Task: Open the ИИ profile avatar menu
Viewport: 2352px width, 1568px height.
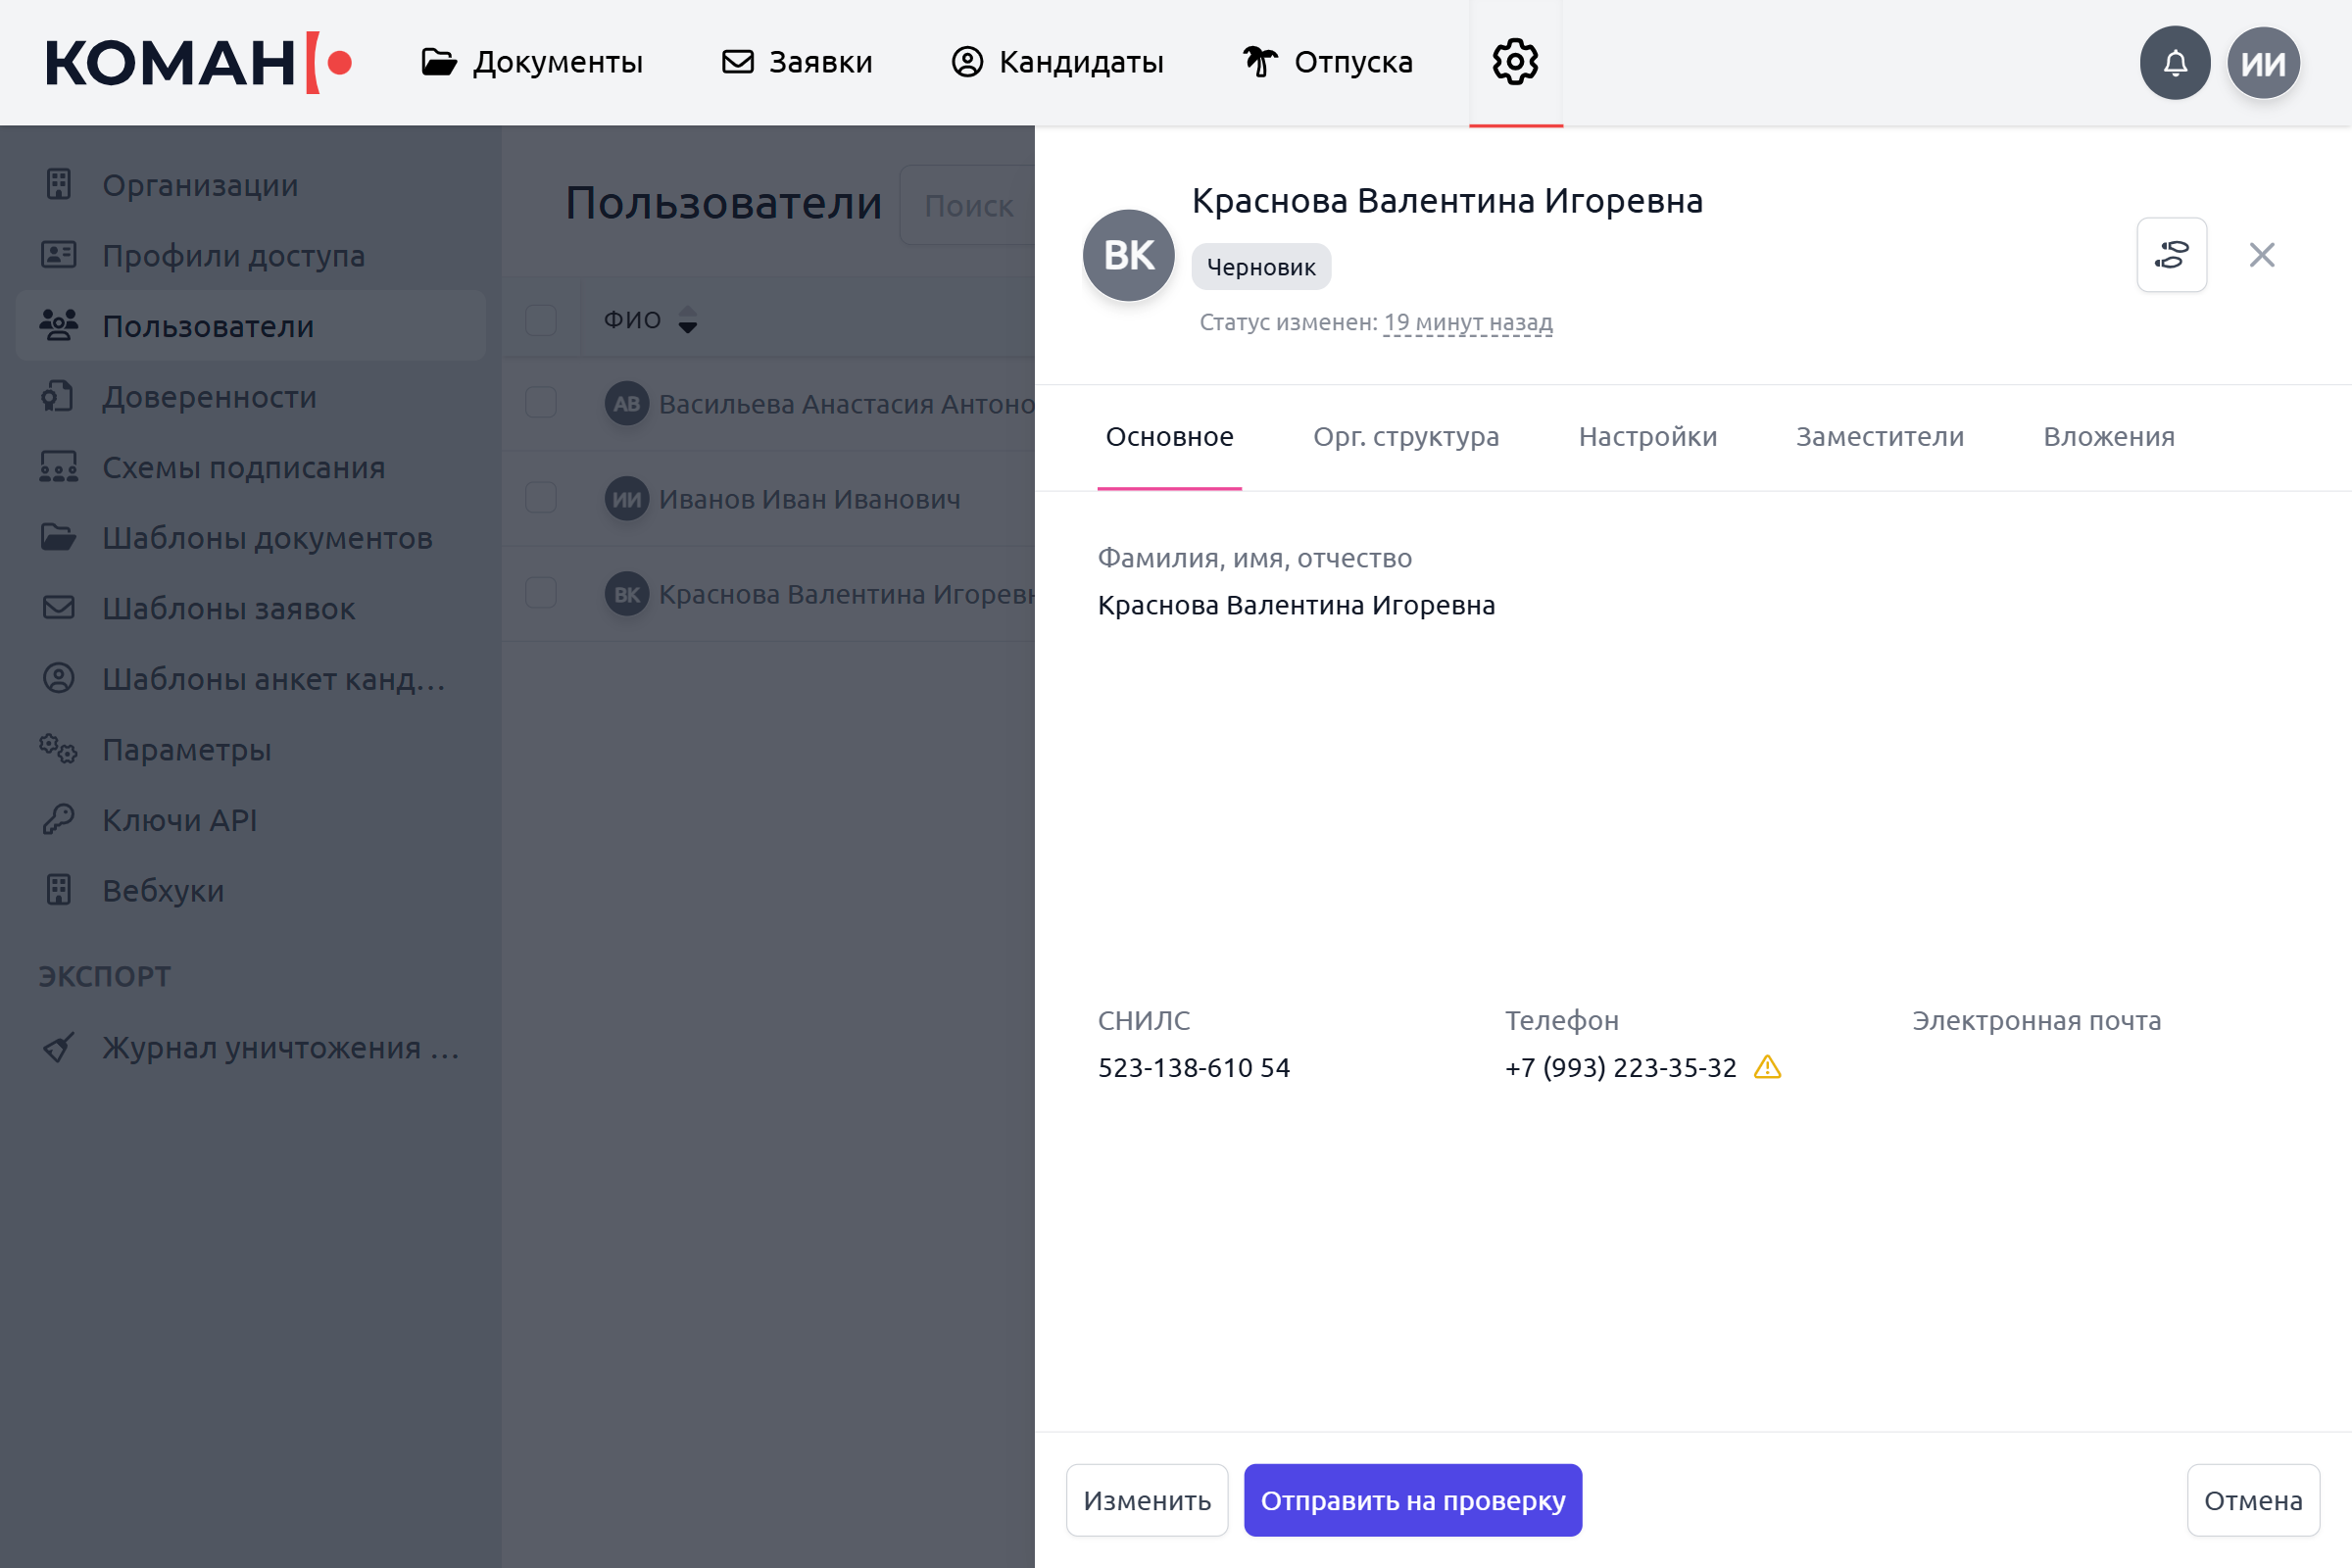Action: click(x=2263, y=63)
